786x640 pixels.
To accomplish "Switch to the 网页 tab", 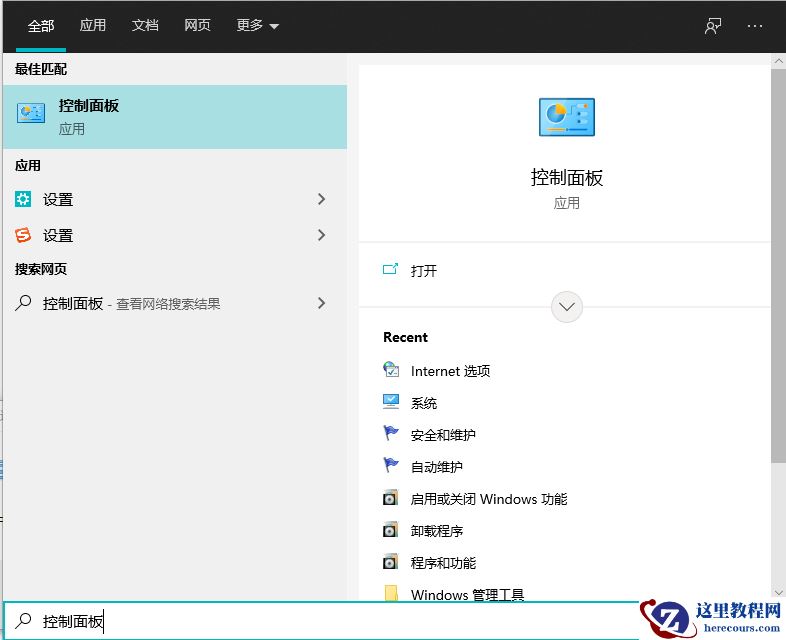I will point(197,25).
